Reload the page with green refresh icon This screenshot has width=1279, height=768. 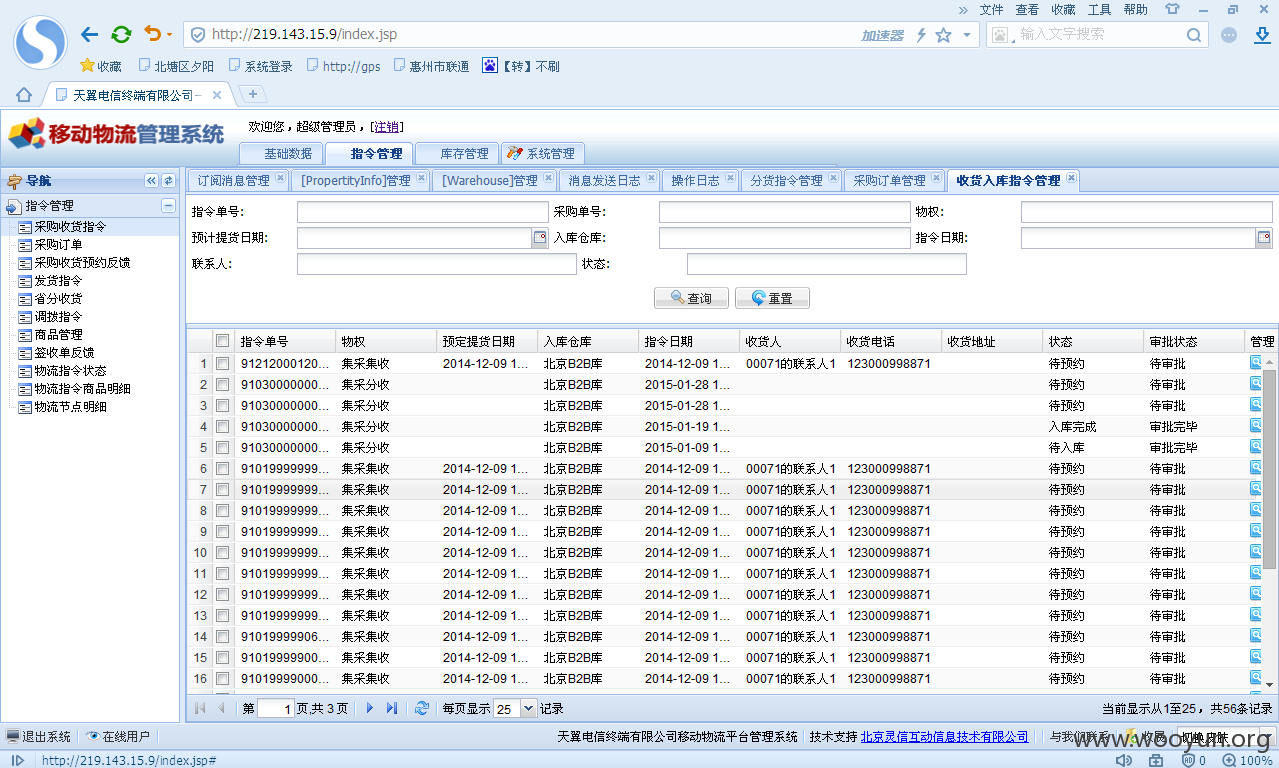(121, 34)
